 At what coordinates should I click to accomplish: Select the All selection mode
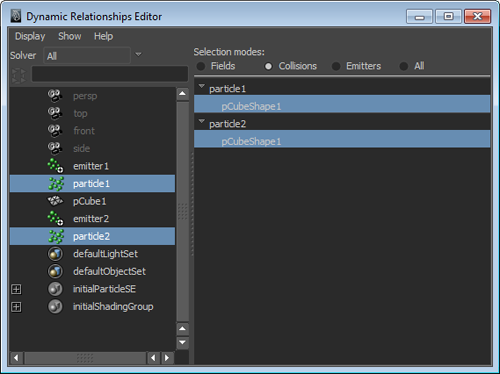coord(404,66)
